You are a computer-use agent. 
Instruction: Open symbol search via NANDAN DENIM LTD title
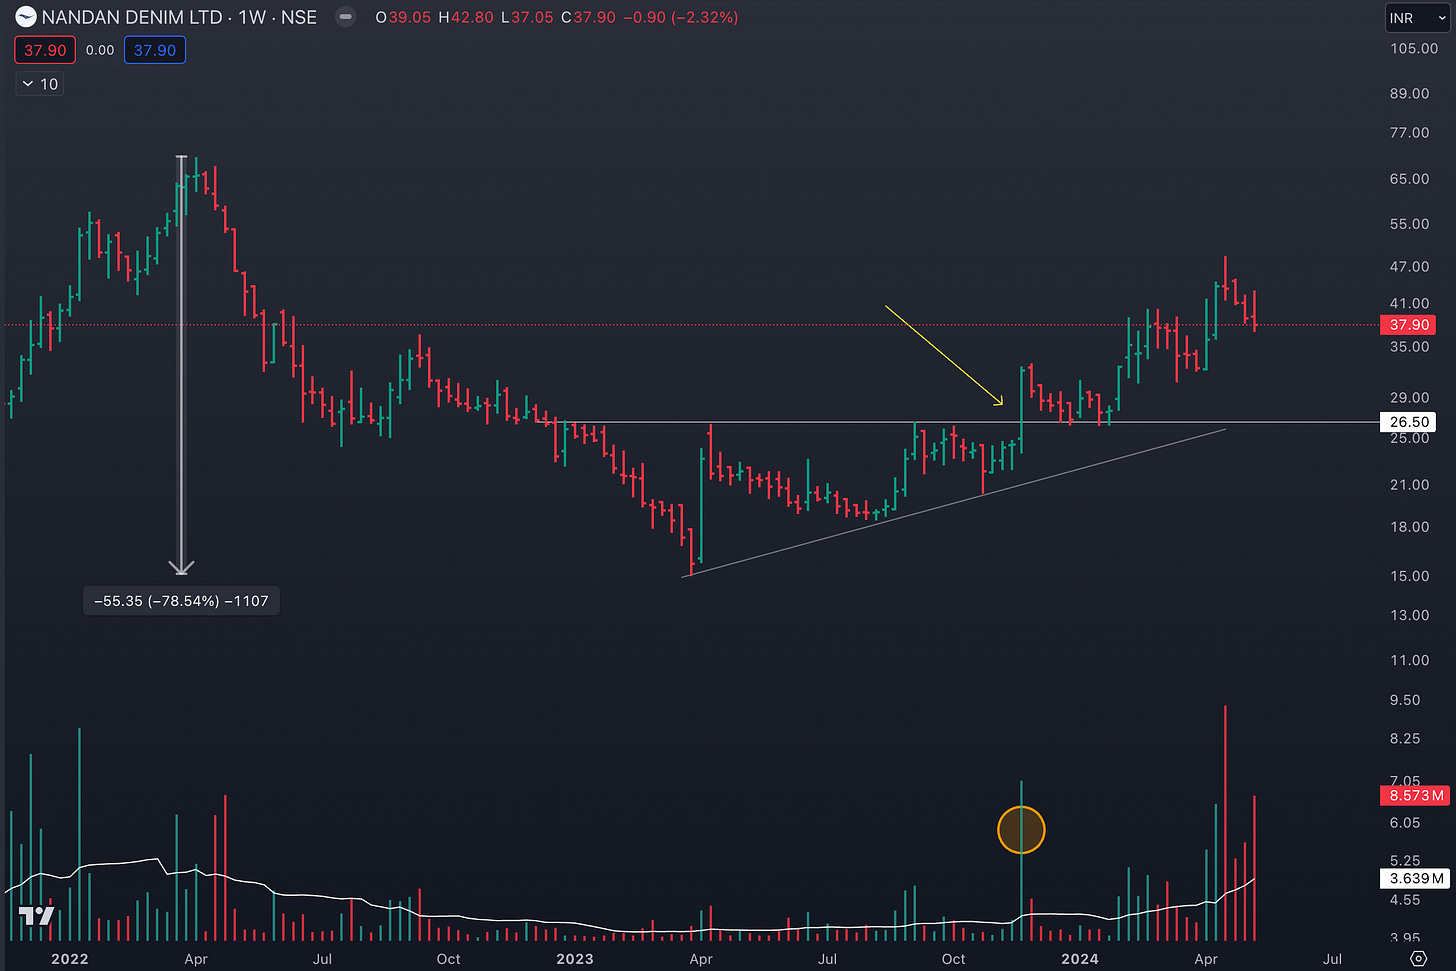point(179,17)
